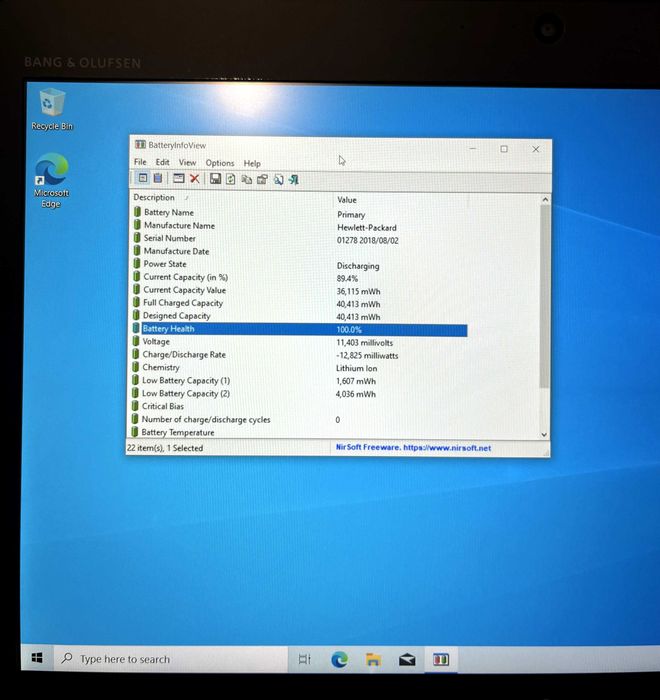Select the 'Battery Temperature' row
The image size is (660, 700).
(x=299, y=432)
